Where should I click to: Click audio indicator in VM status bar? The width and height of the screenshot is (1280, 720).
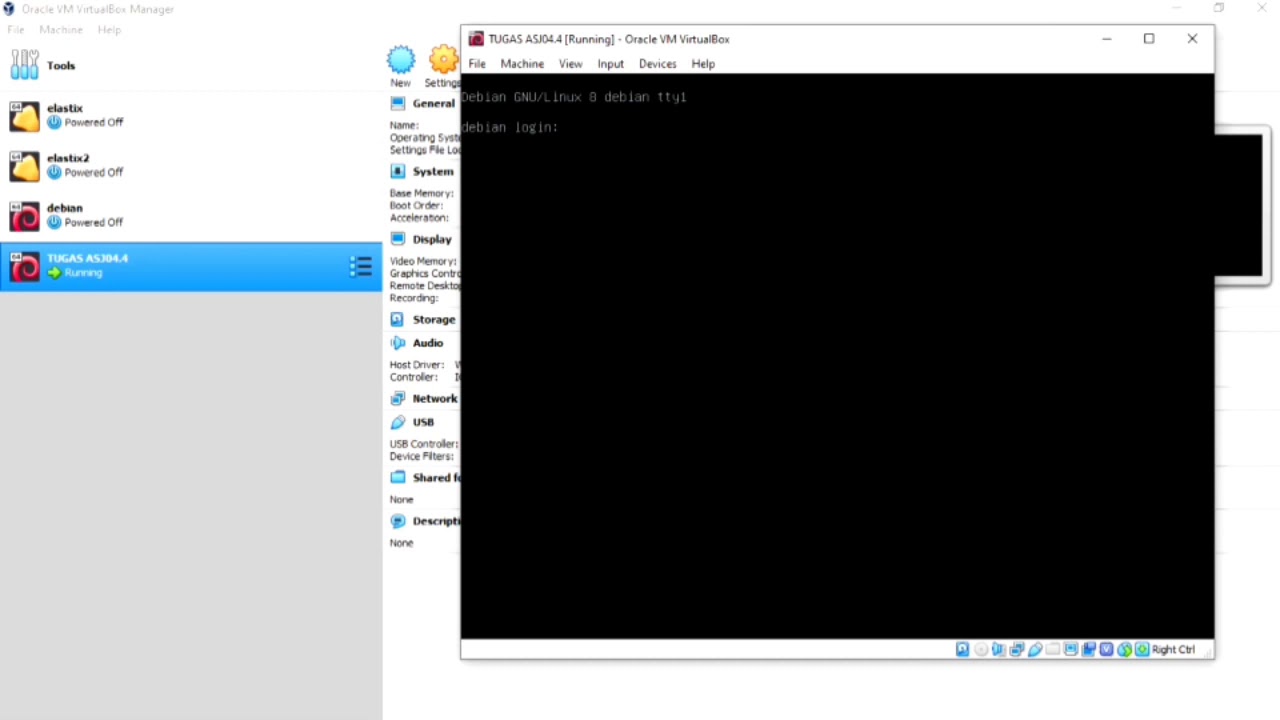pyautogui.click(x=999, y=649)
